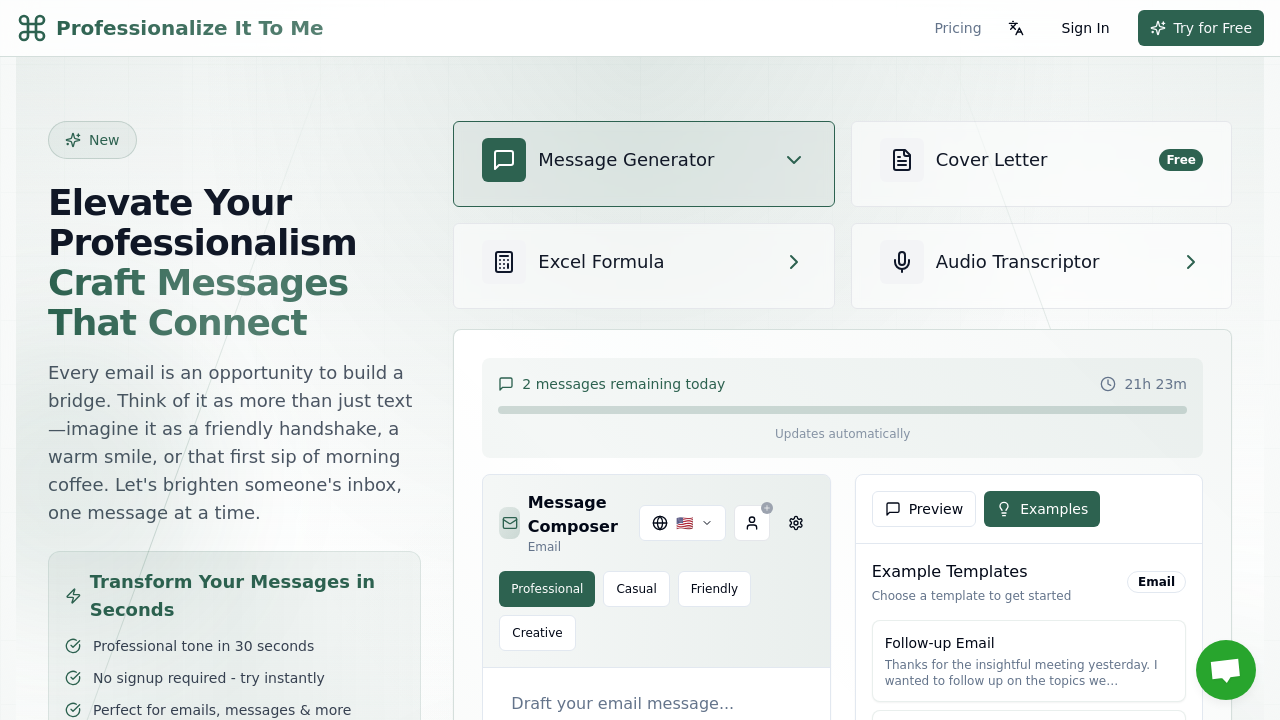The height and width of the screenshot is (720, 1280).
Task: Open the language translation icon
Action: [x=1016, y=28]
